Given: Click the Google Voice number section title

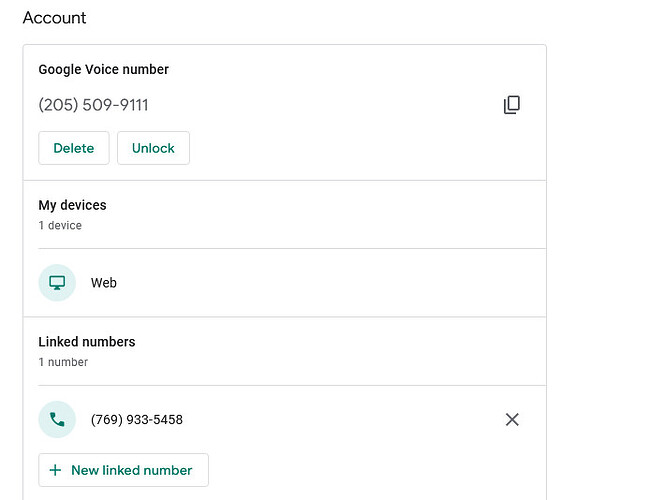Looking at the screenshot, I should click(x=104, y=69).
